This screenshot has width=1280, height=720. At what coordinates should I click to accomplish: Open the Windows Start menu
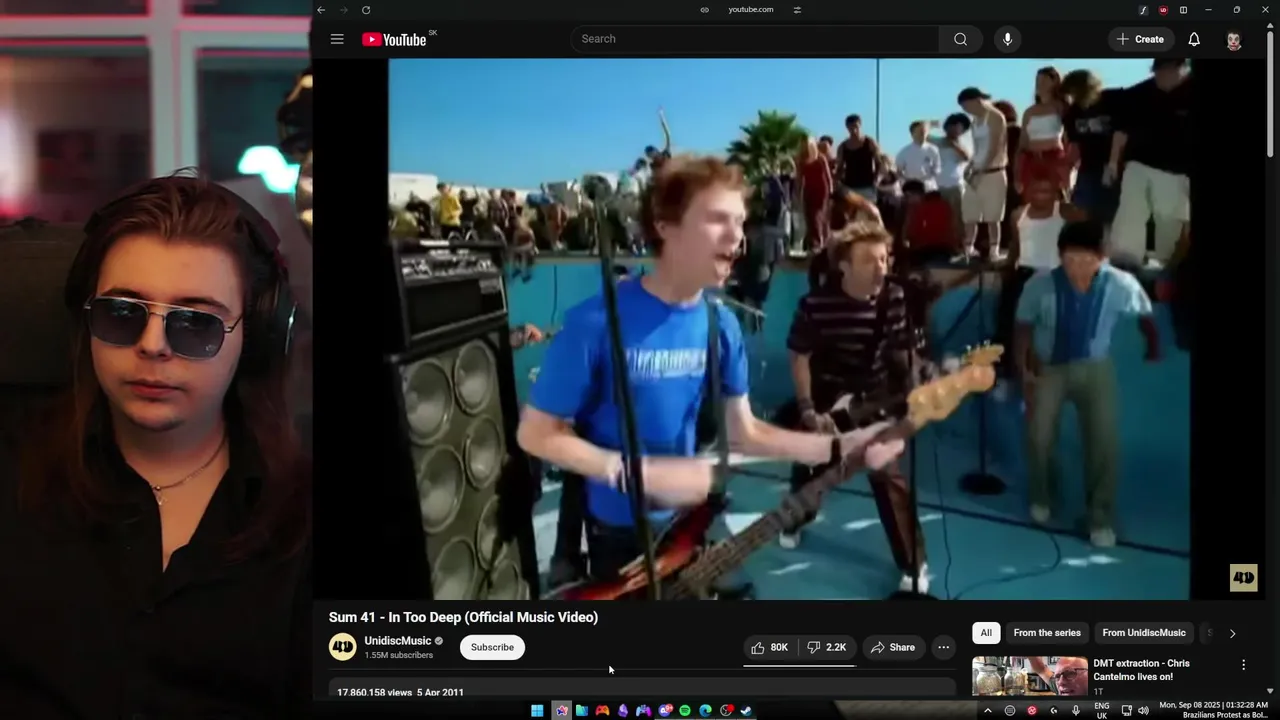pos(537,711)
